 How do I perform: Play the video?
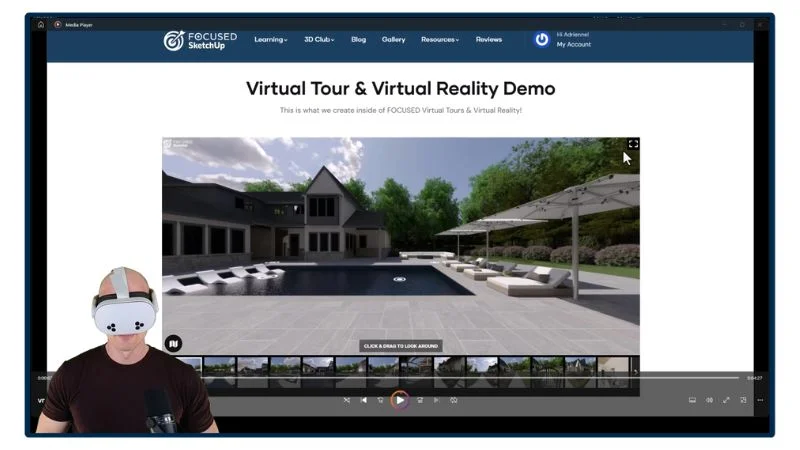click(400, 401)
